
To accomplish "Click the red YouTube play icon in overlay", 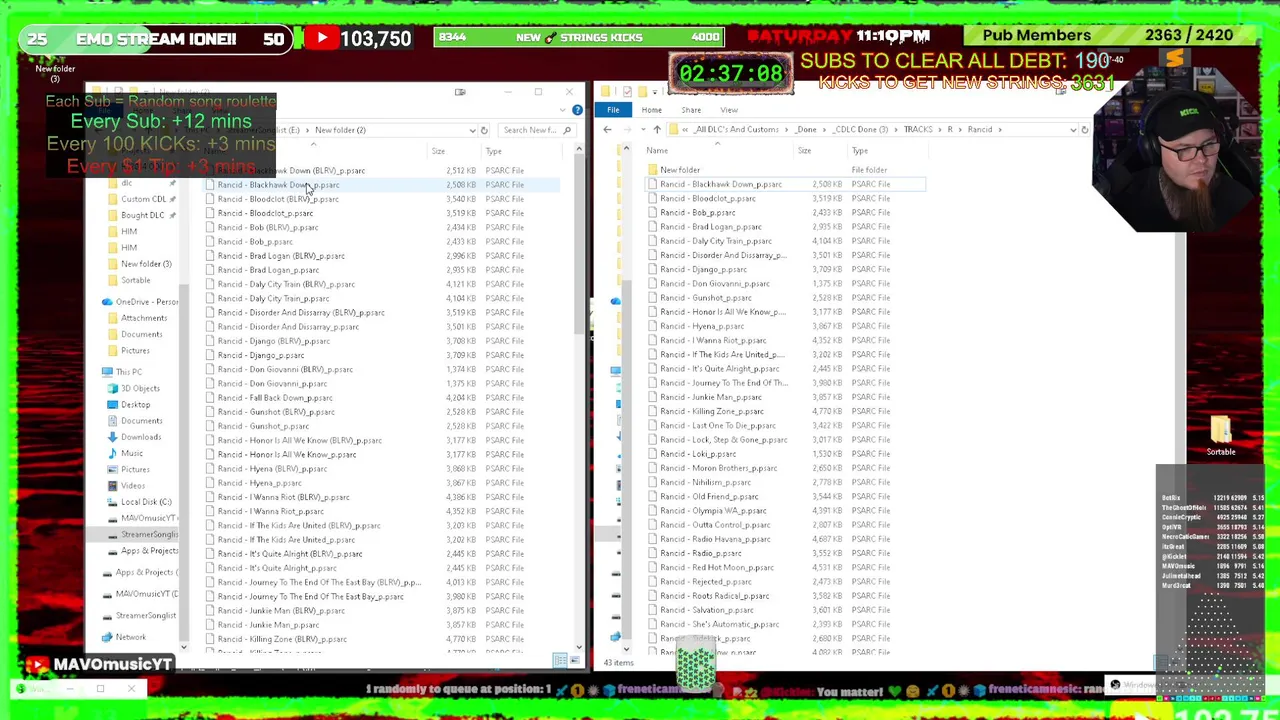I will point(321,38).
